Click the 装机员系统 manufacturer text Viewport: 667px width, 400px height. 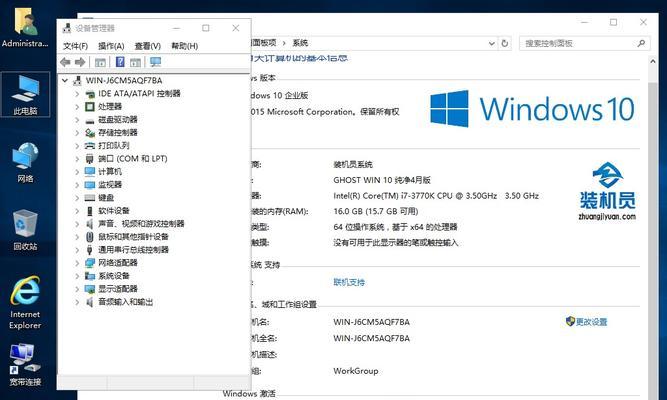coord(353,164)
